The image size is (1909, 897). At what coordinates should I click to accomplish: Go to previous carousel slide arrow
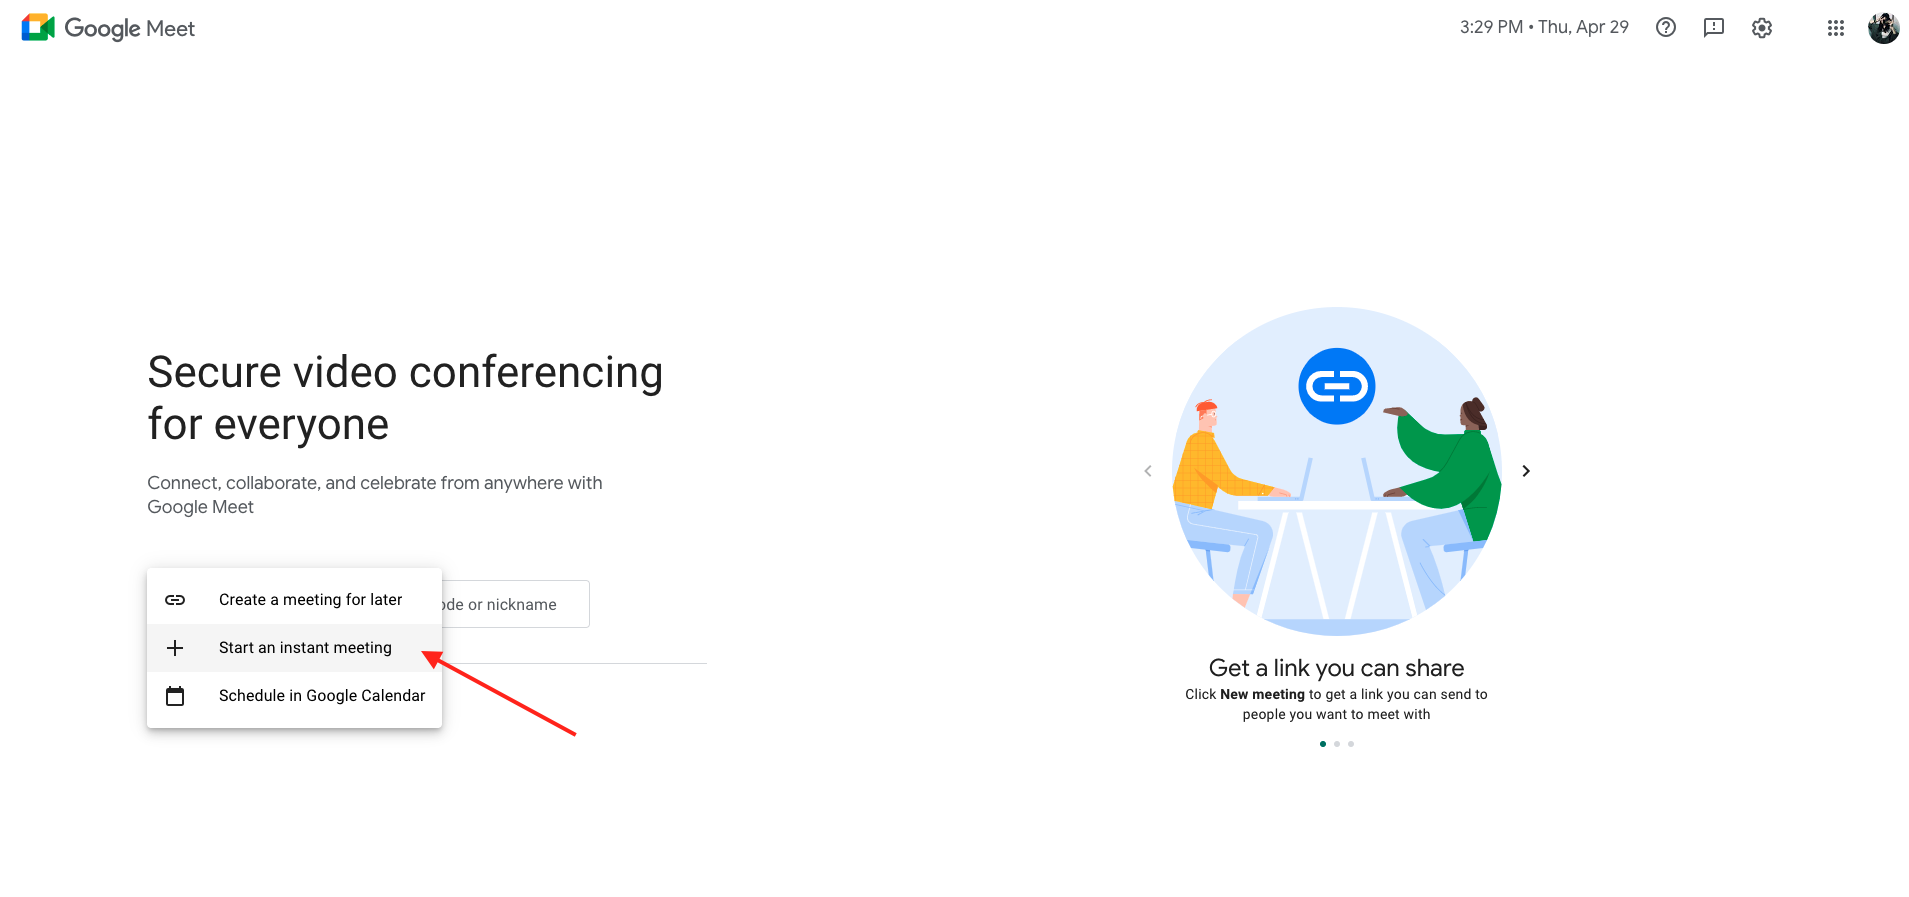pos(1148,471)
